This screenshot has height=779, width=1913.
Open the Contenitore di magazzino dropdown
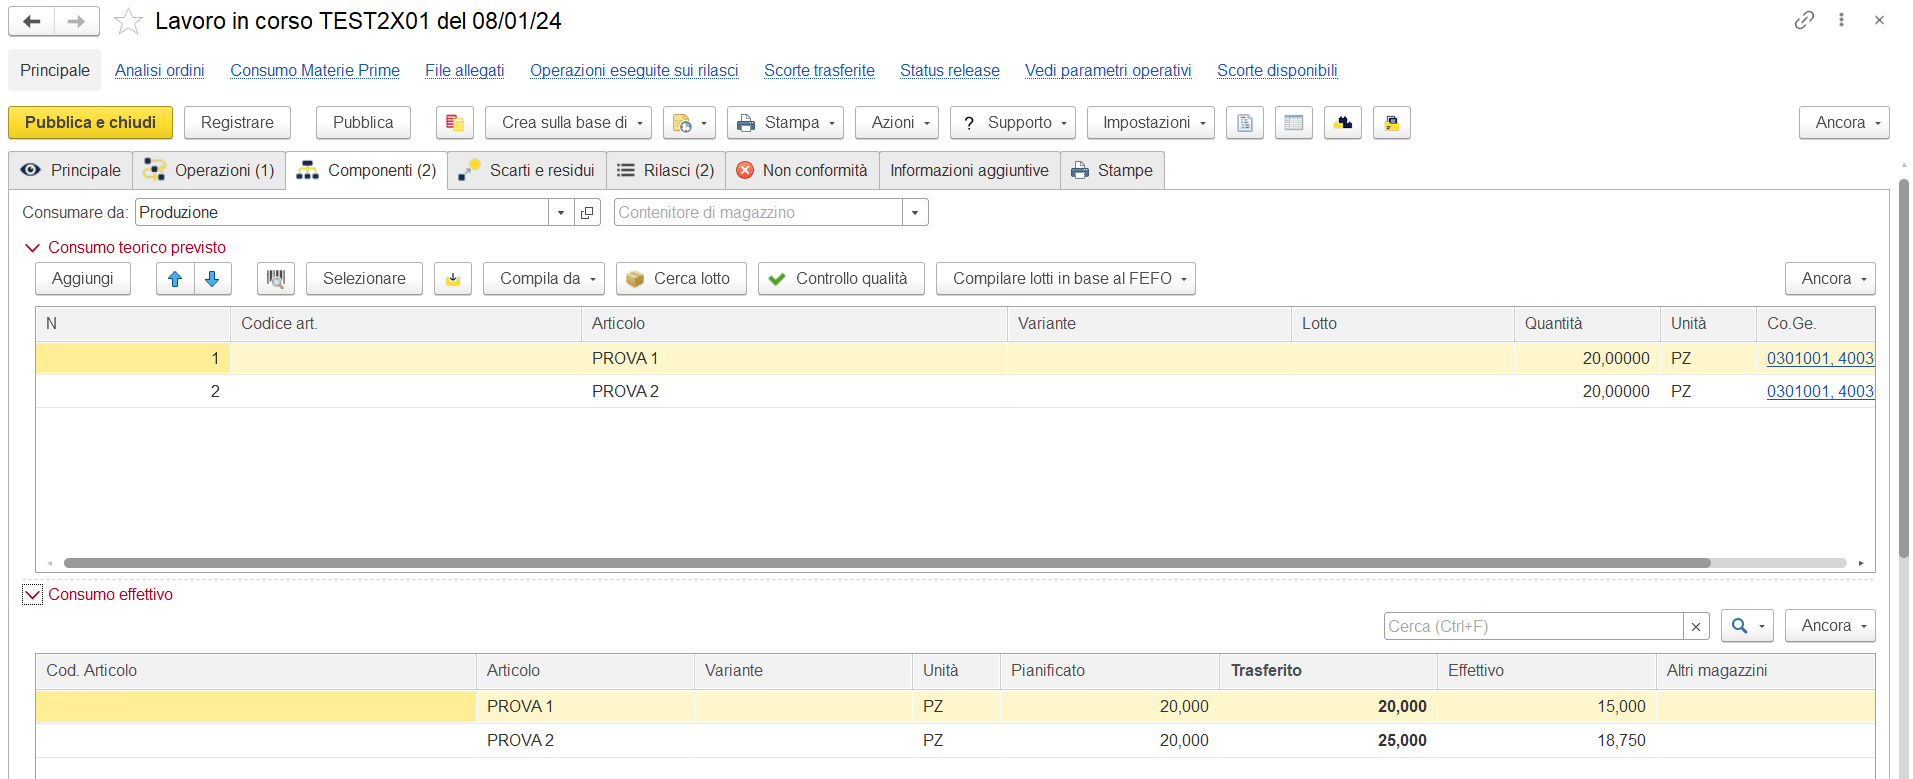point(915,212)
